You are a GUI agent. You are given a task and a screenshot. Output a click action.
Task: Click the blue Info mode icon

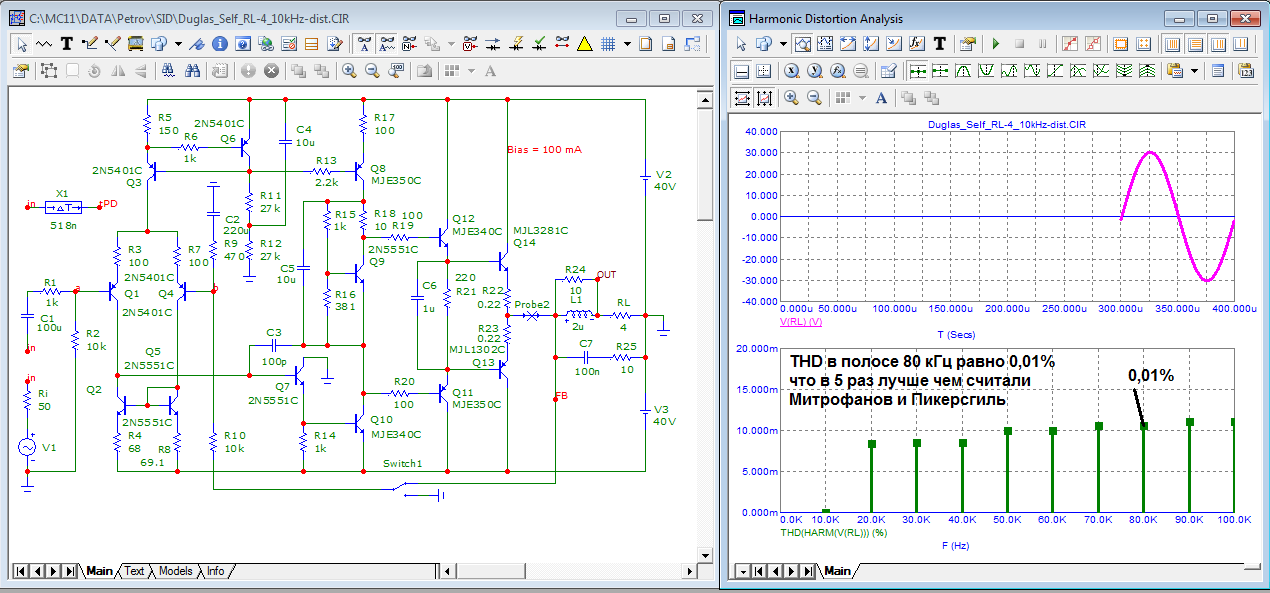pyautogui.click(x=219, y=44)
